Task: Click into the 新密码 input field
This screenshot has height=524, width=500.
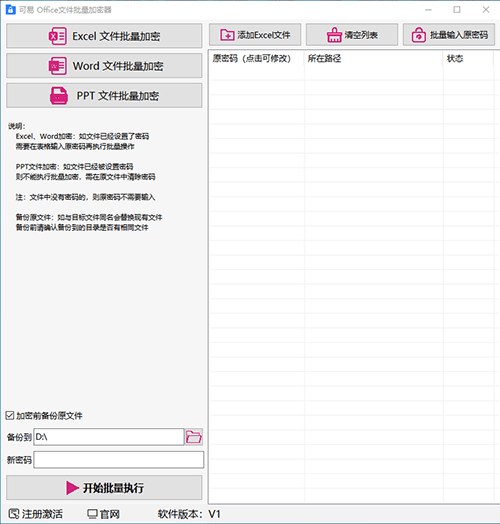Action: coord(119,460)
